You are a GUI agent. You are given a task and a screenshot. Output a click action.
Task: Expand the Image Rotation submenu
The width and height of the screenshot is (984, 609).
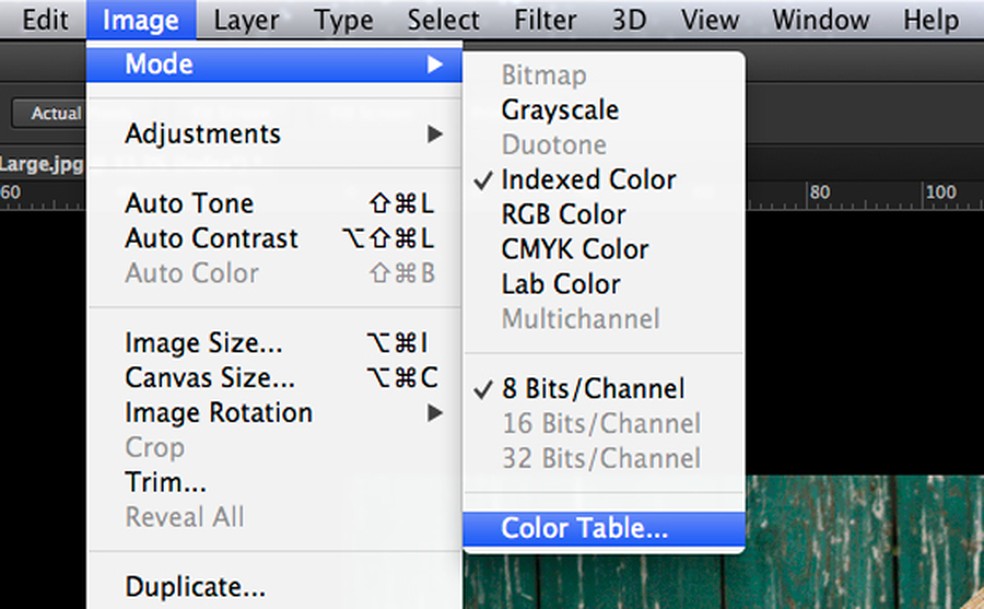218,413
